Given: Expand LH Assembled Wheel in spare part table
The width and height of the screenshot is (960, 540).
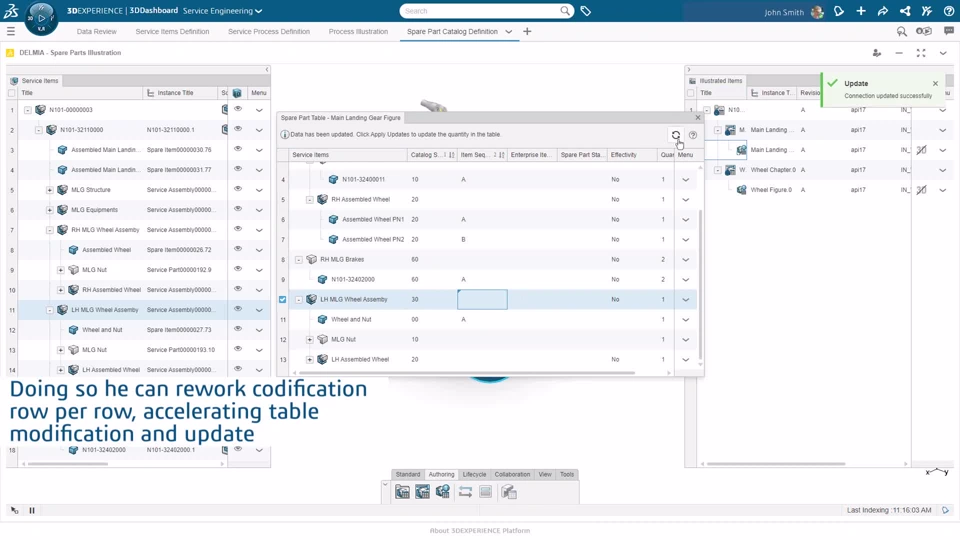Looking at the screenshot, I should (x=310, y=359).
